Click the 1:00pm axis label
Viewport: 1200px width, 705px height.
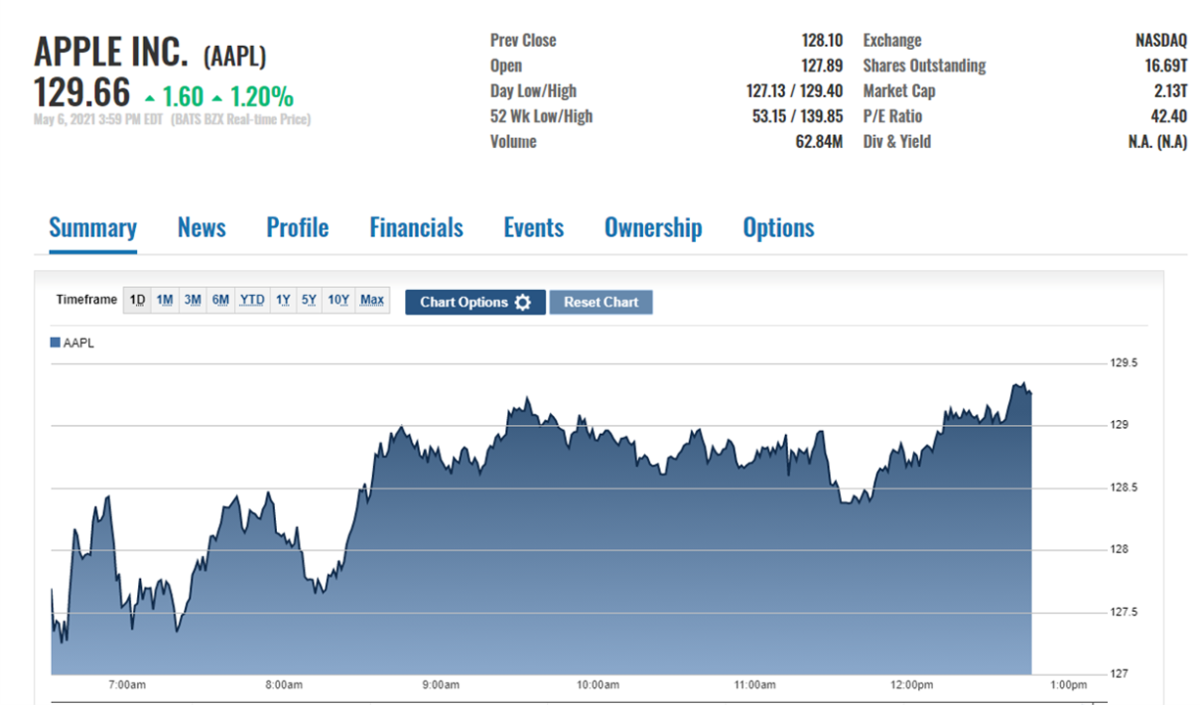(x=1068, y=685)
